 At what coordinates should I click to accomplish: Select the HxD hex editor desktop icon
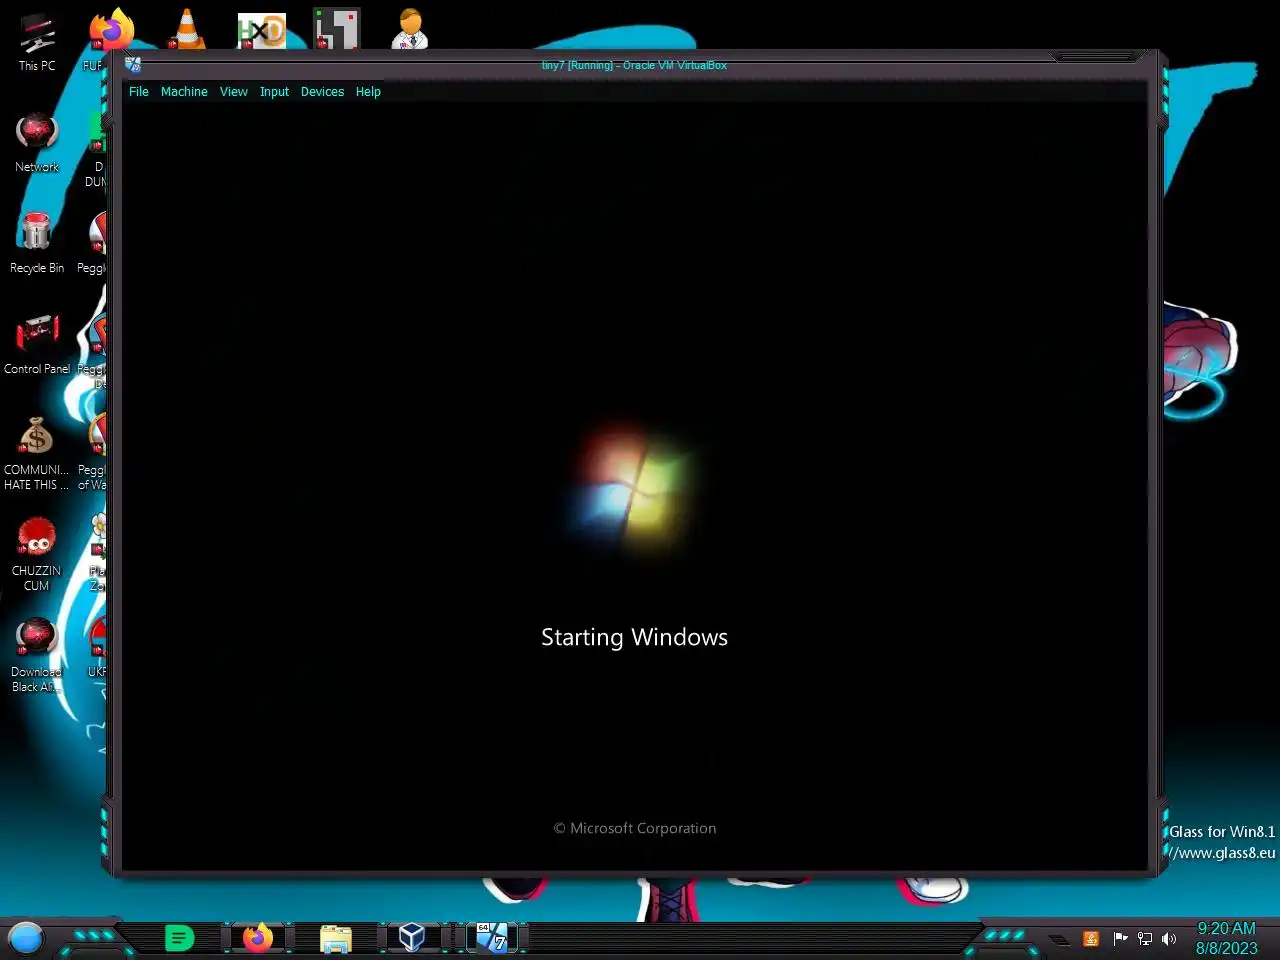261,30
